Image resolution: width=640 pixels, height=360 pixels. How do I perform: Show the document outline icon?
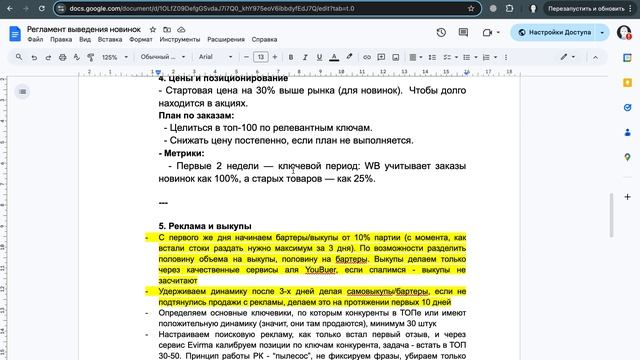click(22, 91)
